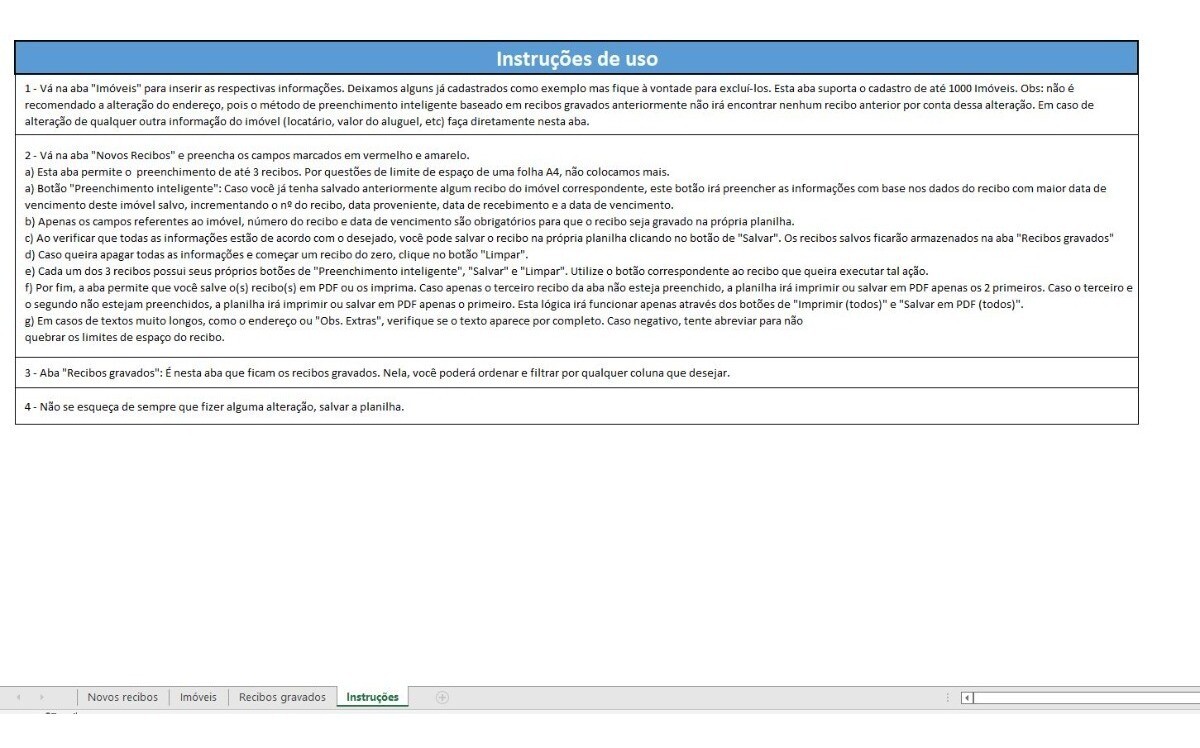Viewport: 1200px width, 748px height.
Task: Add a new sheet with plus icon
Action: (442, 697)
